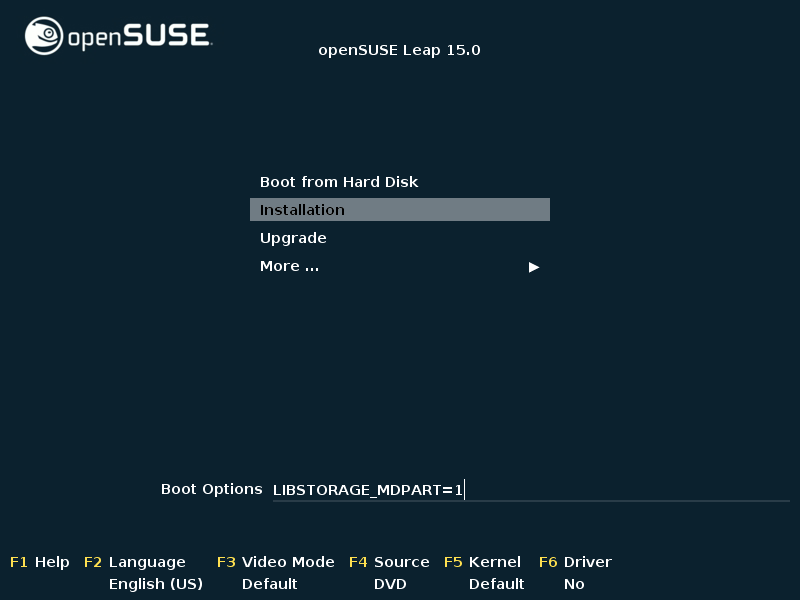Image resolution: width=800 pixels, height=600 pixels.
Task: Open the F2 Language selector
Action: point(135,562)
